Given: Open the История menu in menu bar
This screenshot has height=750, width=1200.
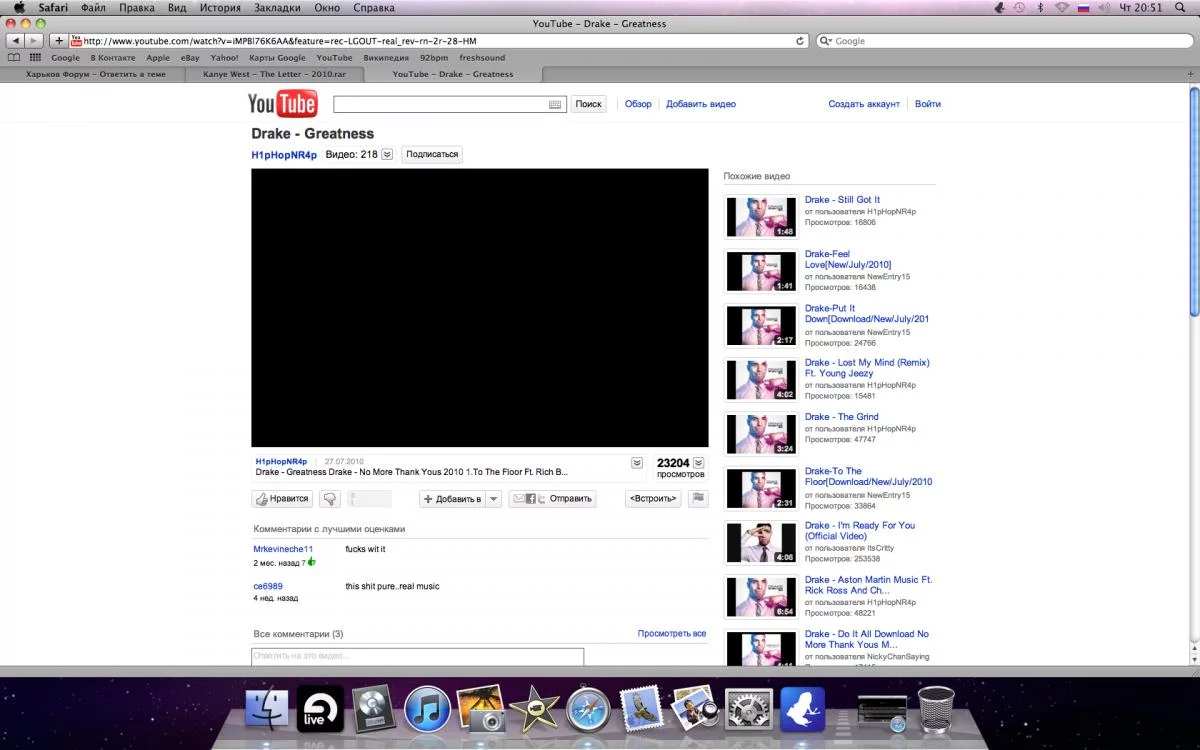Looking at the screenshot, I should (219, 7).
